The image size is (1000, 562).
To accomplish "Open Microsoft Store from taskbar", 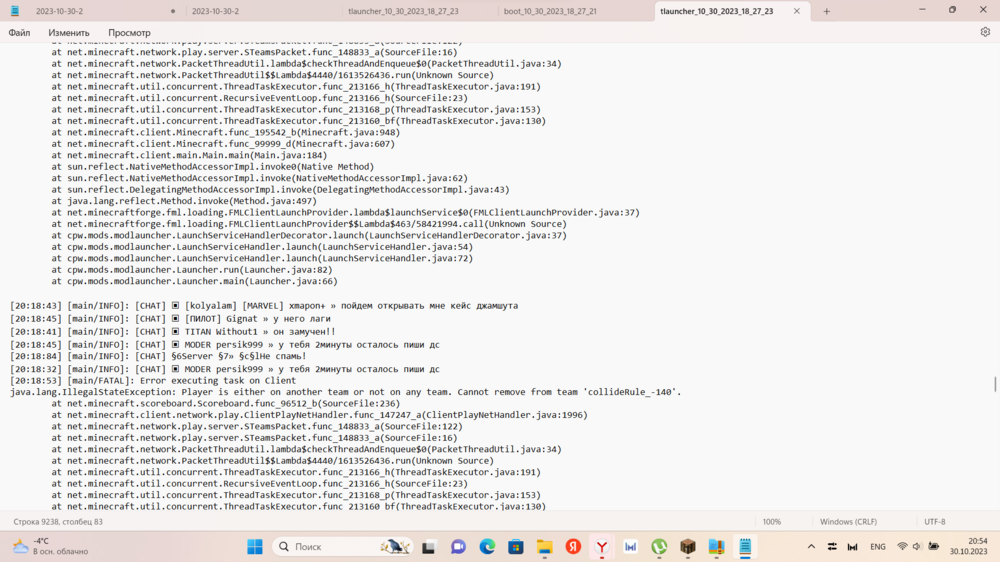I will (x=516, y=547).
